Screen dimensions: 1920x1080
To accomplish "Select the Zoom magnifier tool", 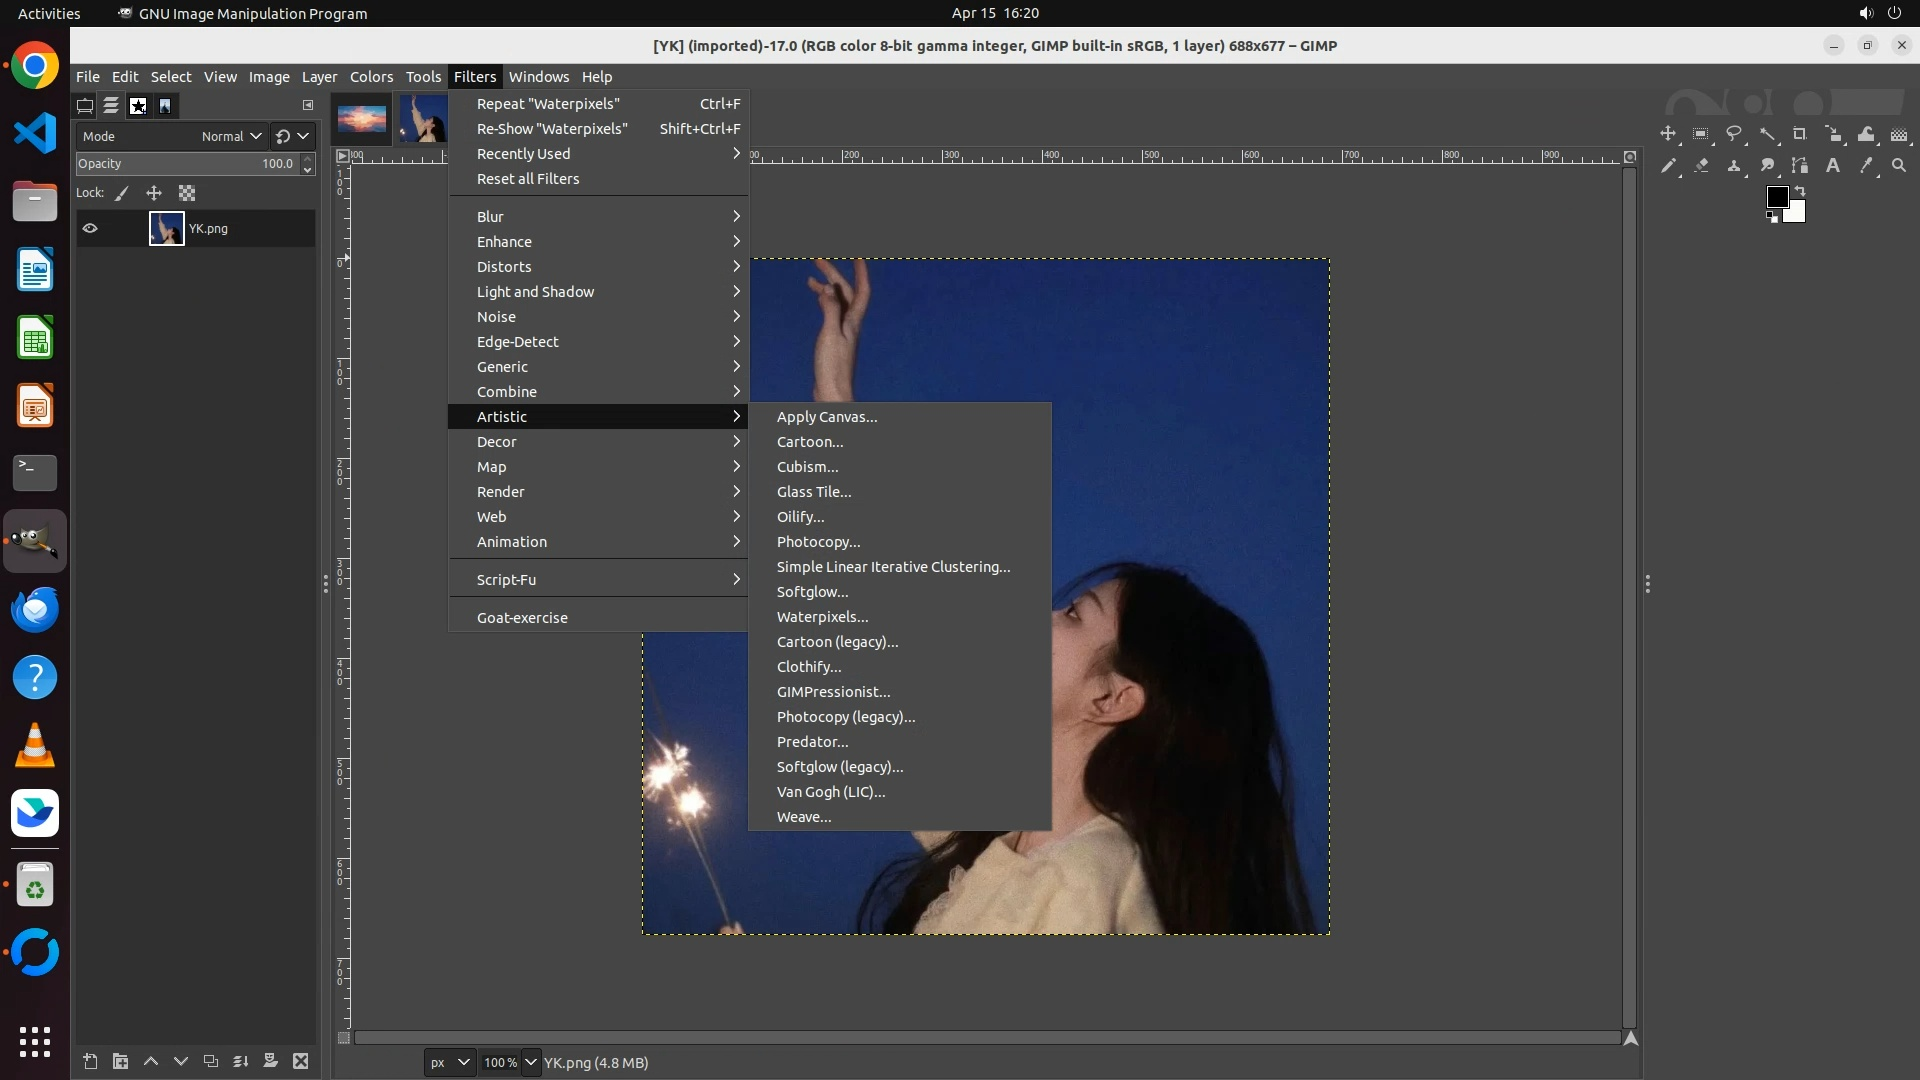I will 1899,166.
